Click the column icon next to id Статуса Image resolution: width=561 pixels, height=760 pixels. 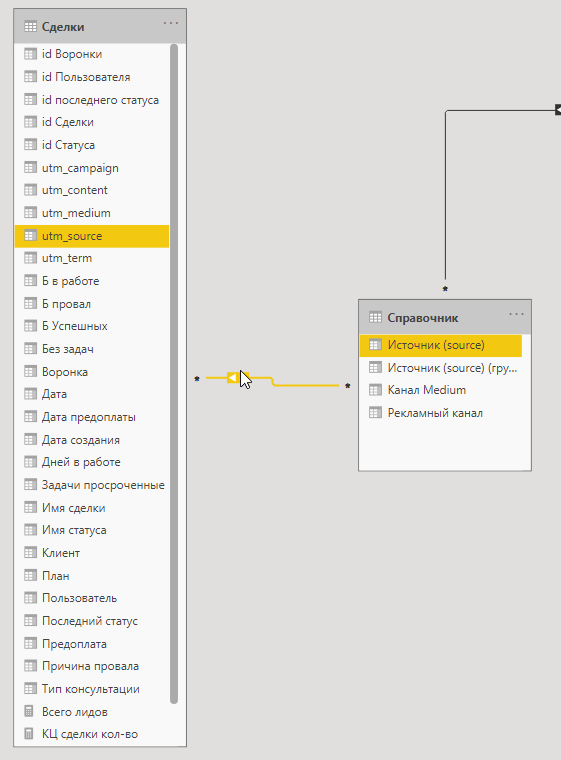tap(30, 144)
